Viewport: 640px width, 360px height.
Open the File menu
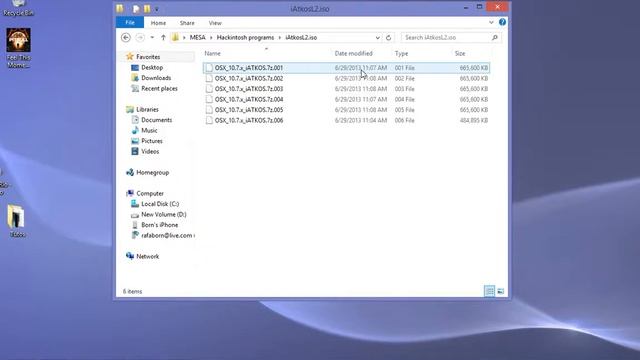(x=130, y=22)
